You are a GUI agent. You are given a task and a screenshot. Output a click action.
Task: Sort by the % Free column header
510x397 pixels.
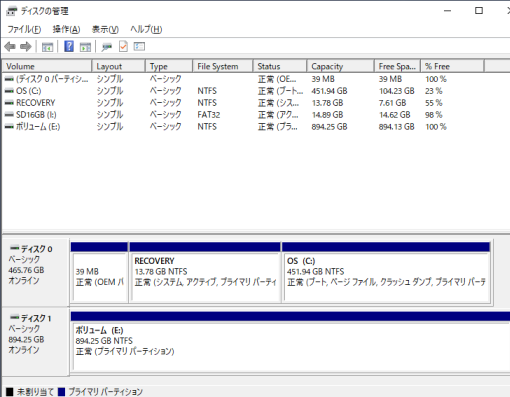[453, 66]
